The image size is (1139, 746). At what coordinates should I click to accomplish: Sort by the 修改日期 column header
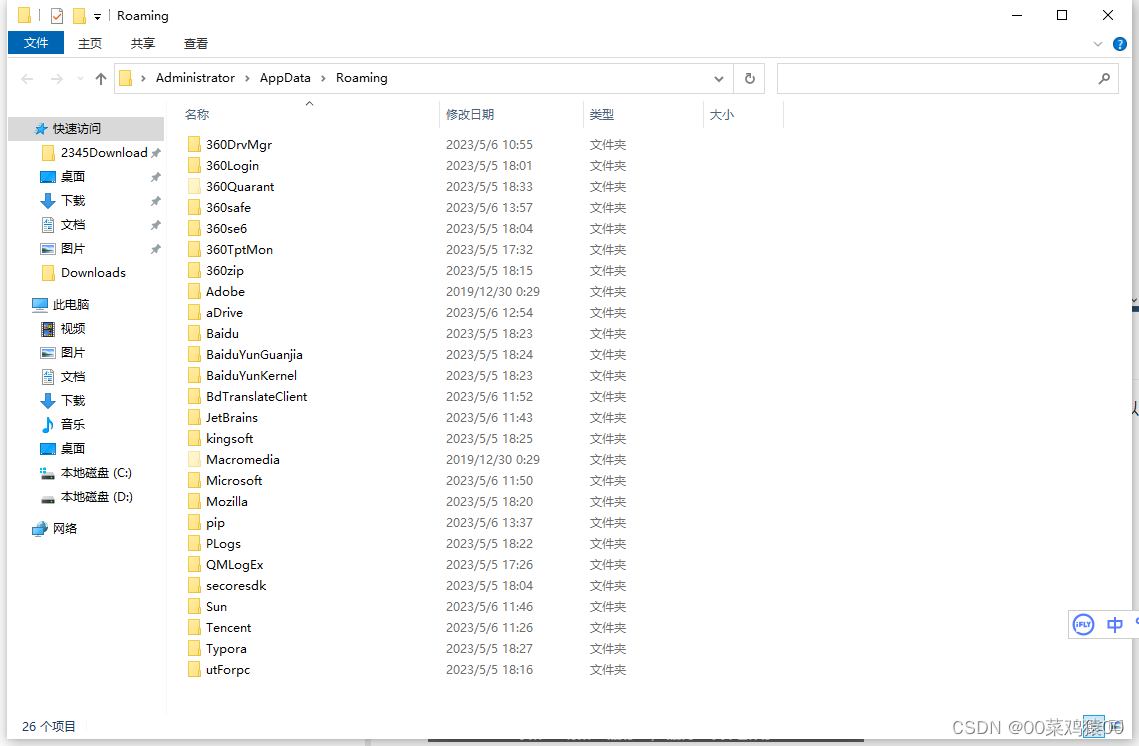click(x=470, y=114)
